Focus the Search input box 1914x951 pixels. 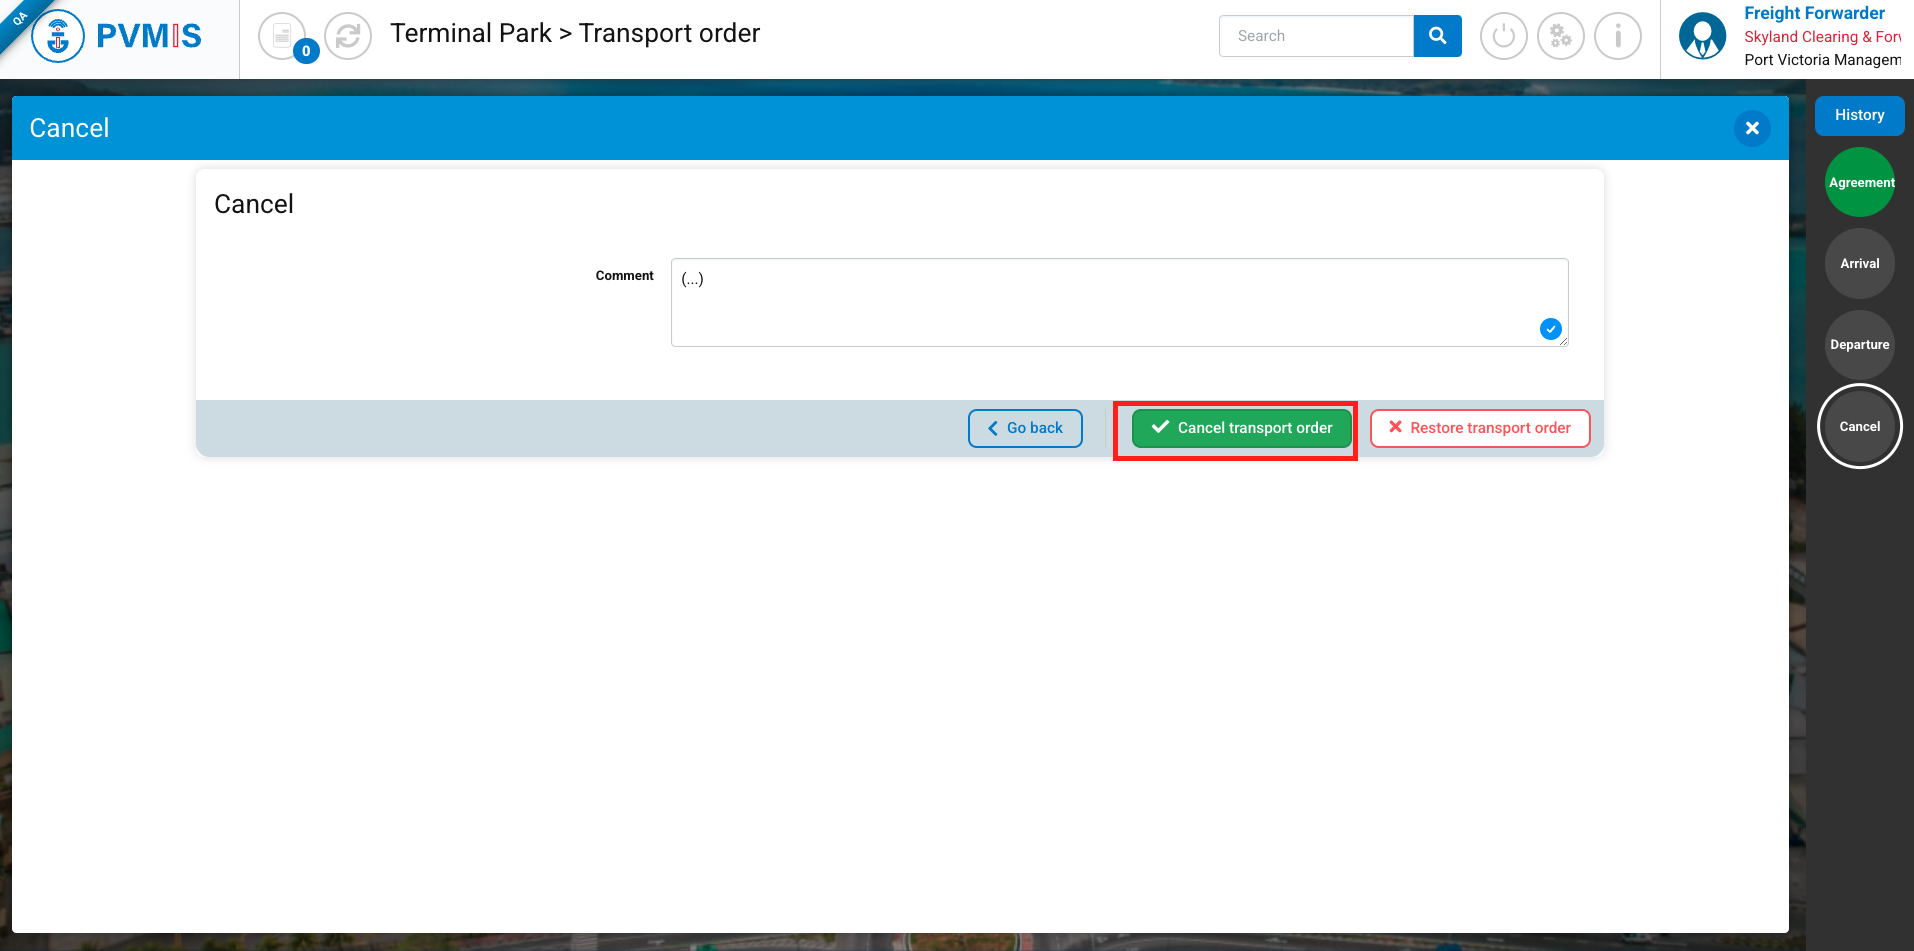[1316, 36]
